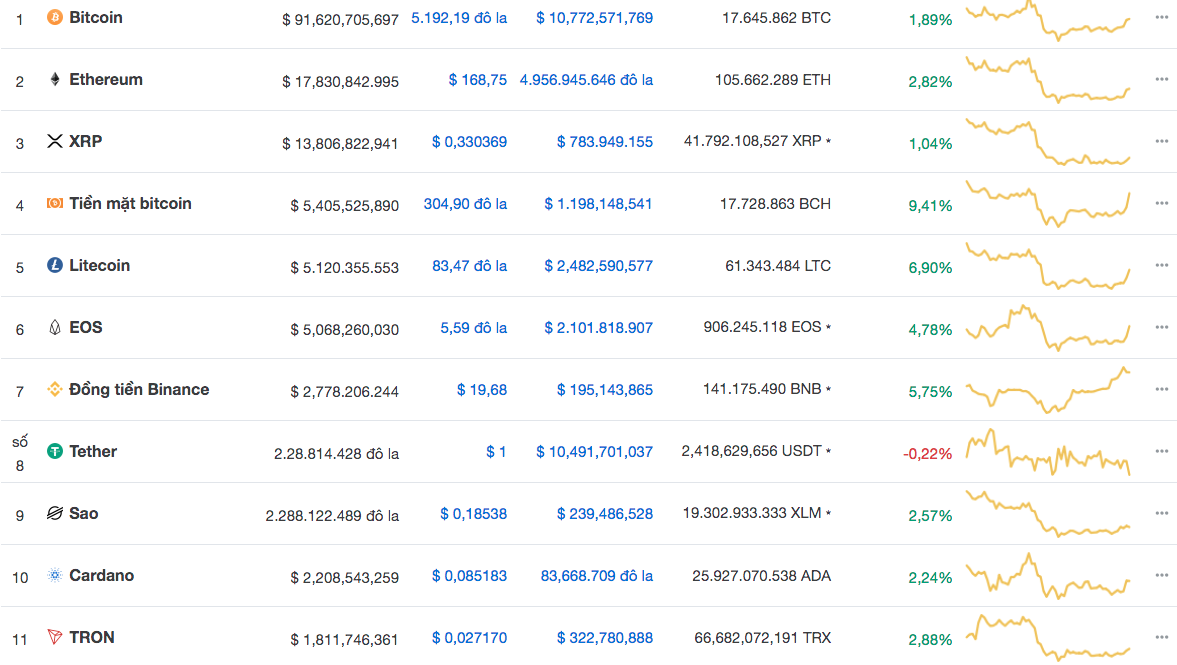Open the three-dot menu in Ethereum row
The width and height of the screenshot is (1177, 665).
(1161, 79)
